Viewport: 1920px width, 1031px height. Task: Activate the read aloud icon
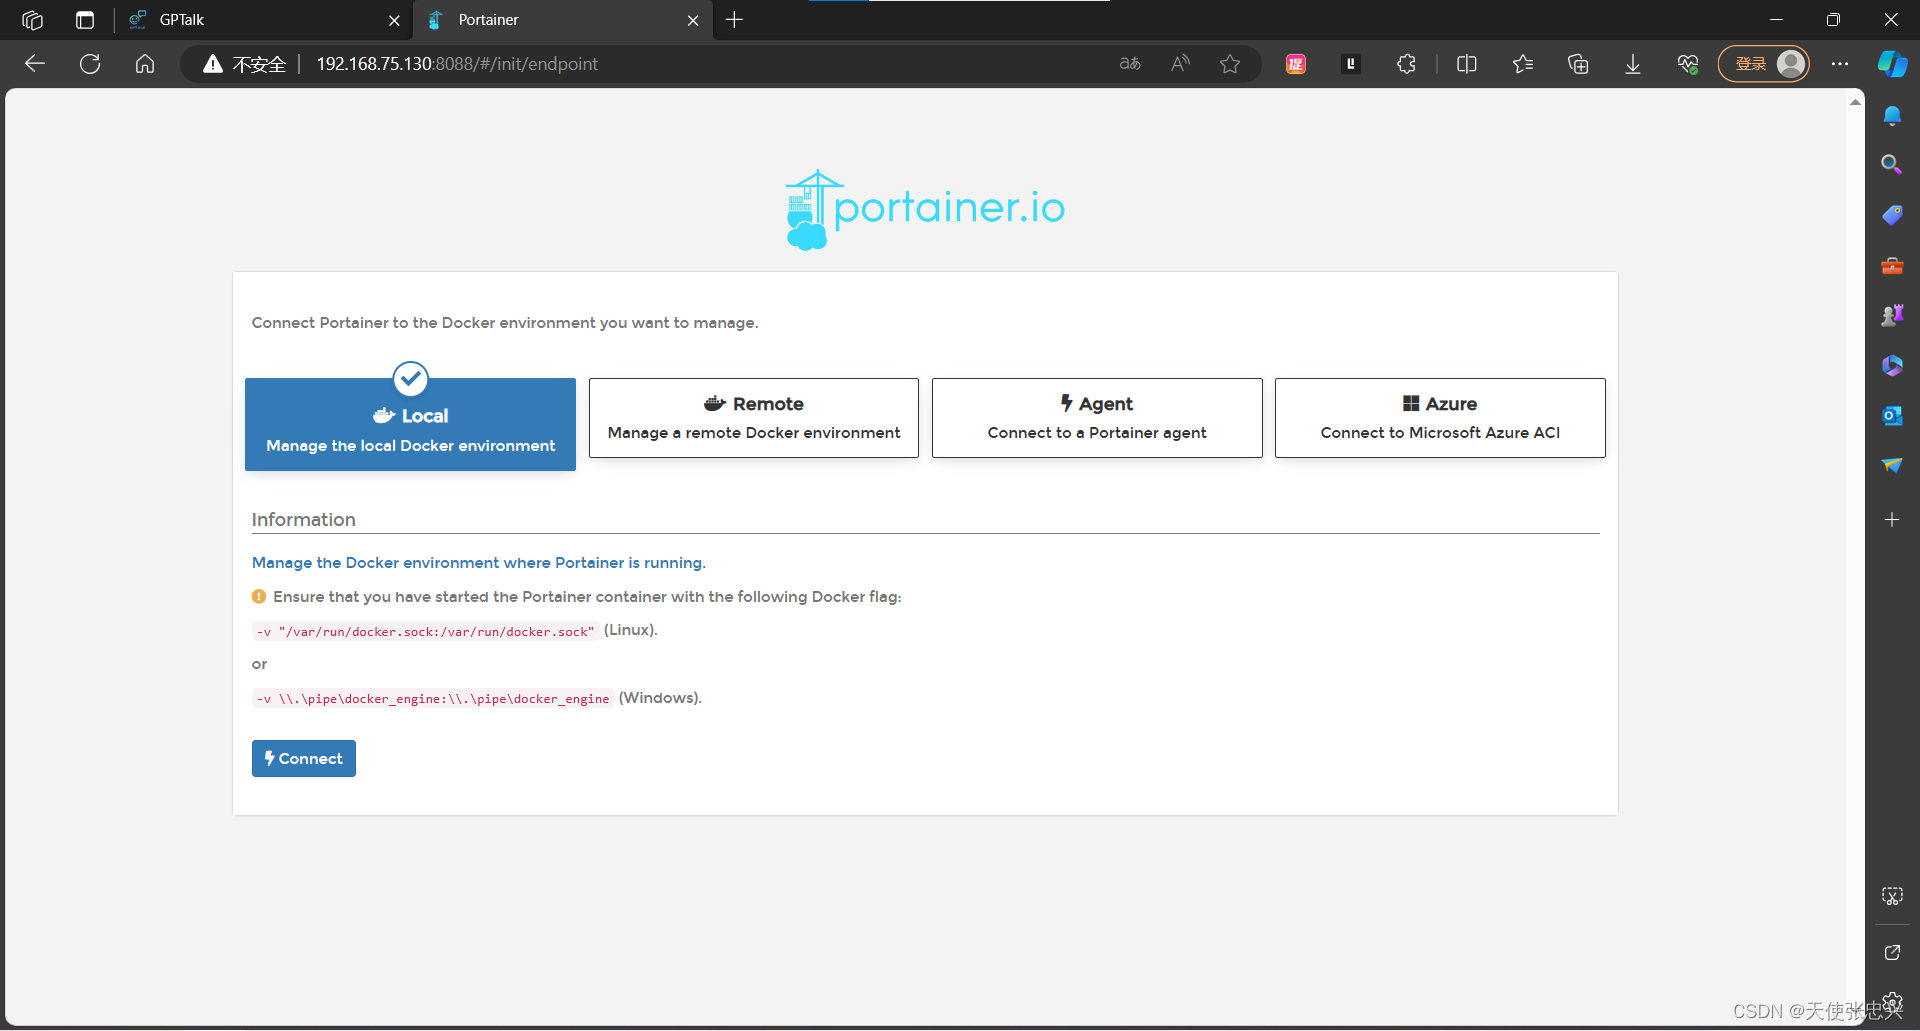tap(1180, 64)
